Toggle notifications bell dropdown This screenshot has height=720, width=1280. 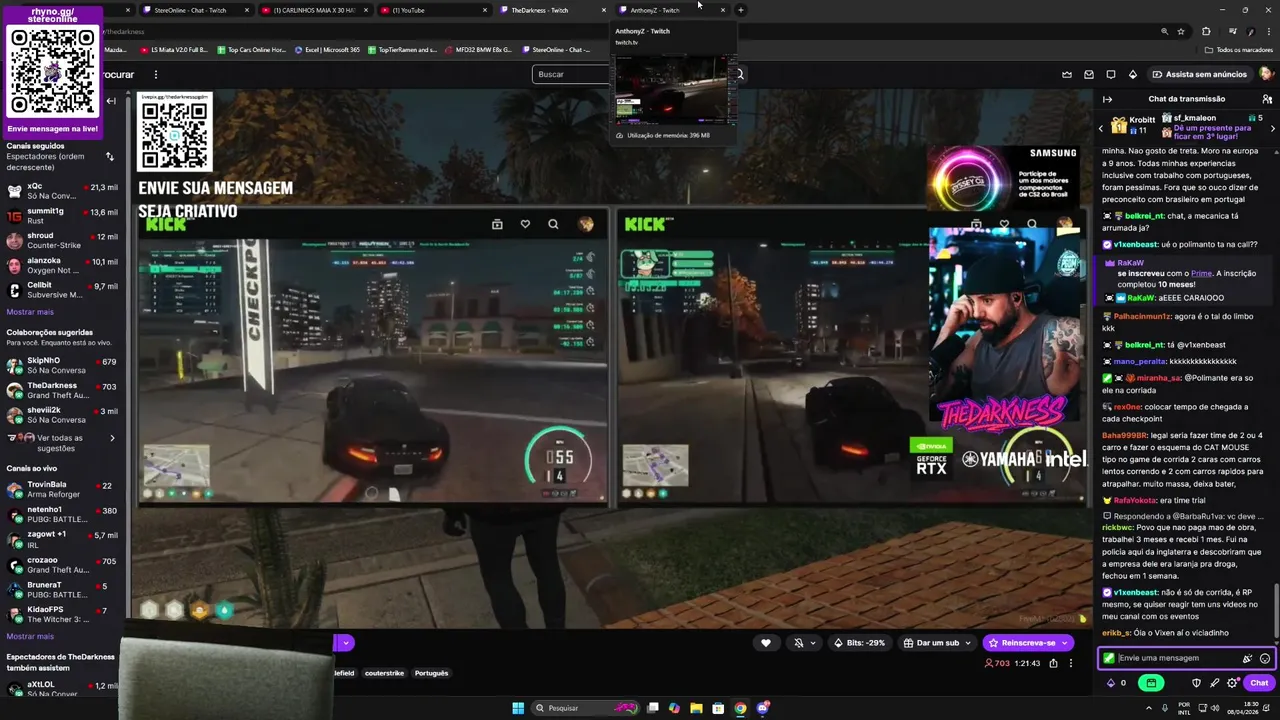click(804, 643)
